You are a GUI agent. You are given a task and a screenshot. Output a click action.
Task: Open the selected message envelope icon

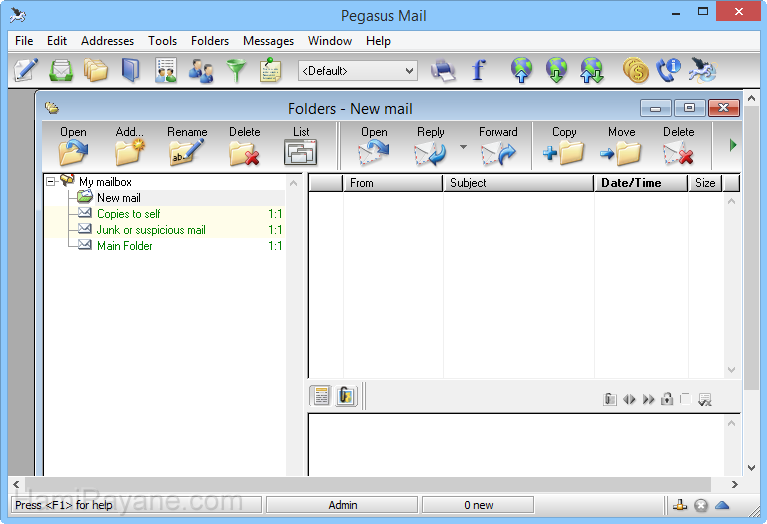pyautogui.click(x=374, y=146)
